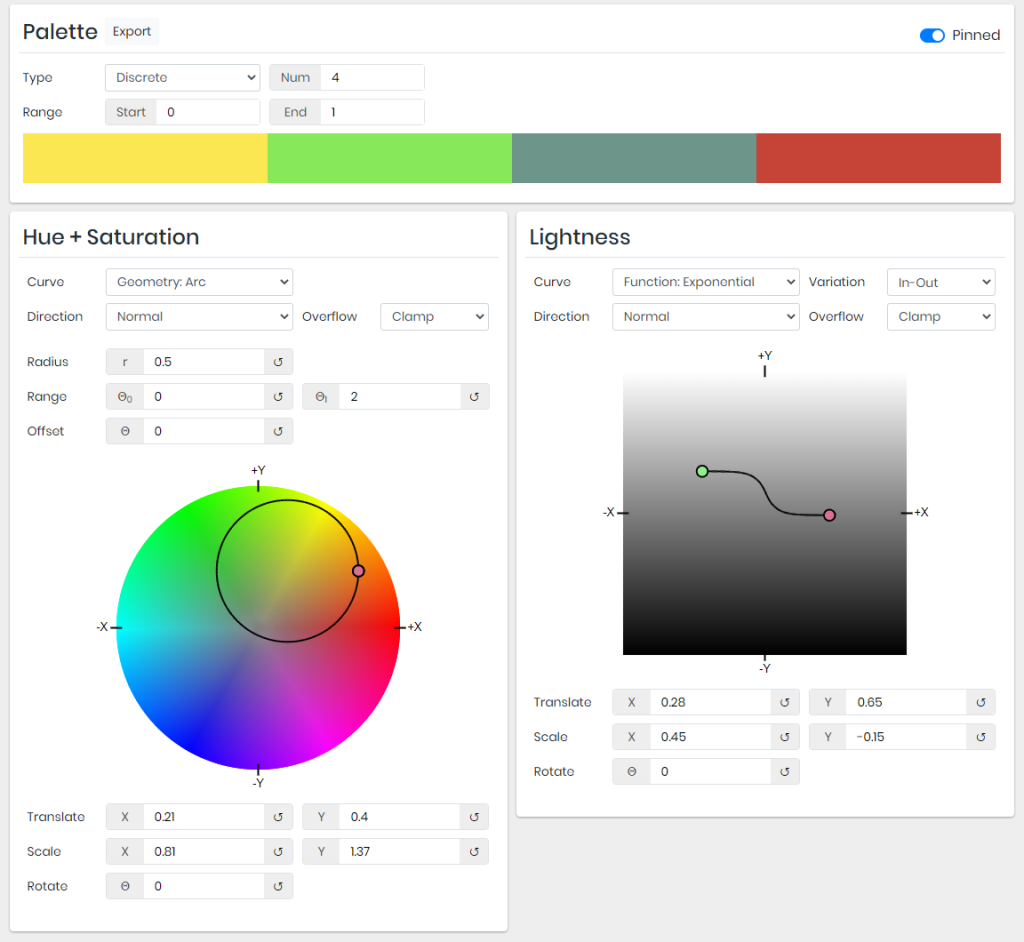Viewport: 1024px width, 942px height.
Task: Open Hue Overflow Clamp dropdown
Action: (x=433, y=317)
